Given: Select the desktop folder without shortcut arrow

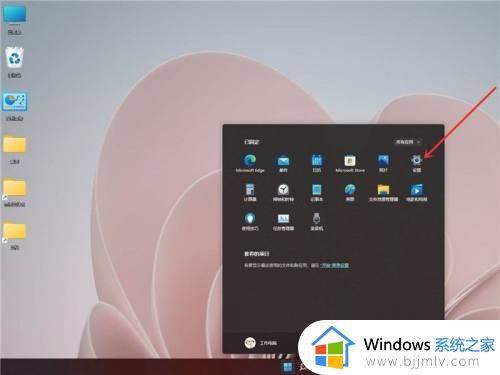Looking at the screenshot, I should point(14,149).
